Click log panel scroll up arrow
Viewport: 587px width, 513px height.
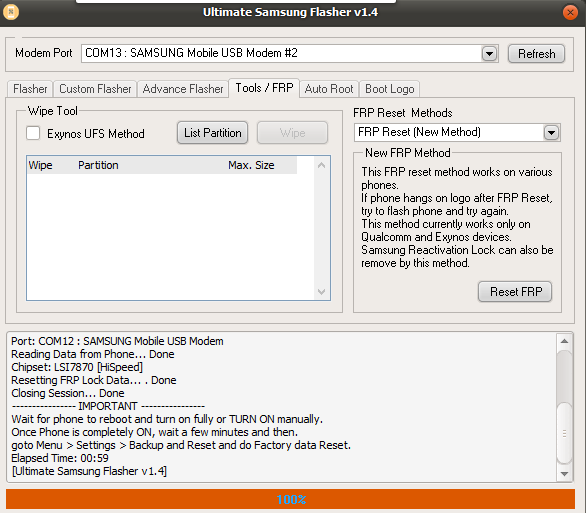pos(565,341)
